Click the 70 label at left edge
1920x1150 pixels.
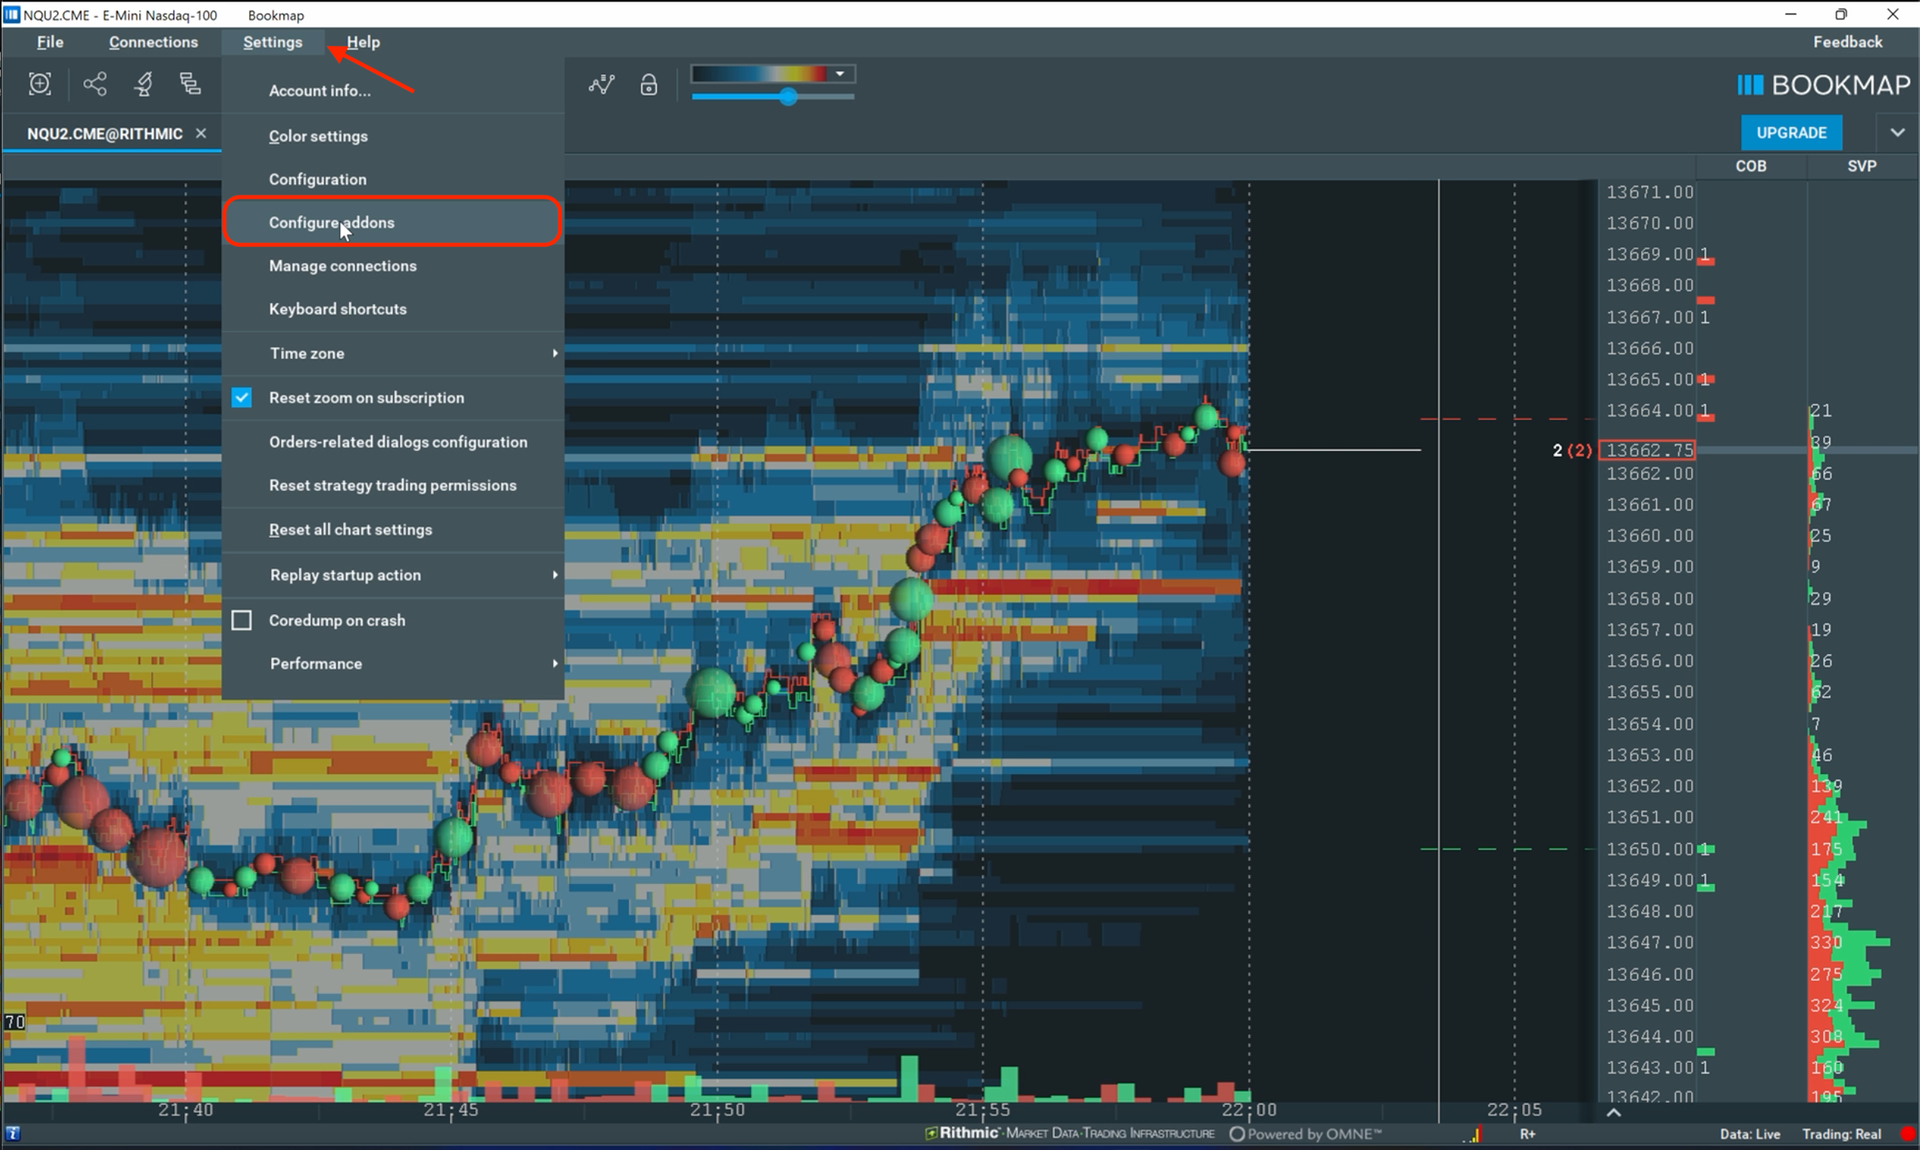coord(14,1021)
